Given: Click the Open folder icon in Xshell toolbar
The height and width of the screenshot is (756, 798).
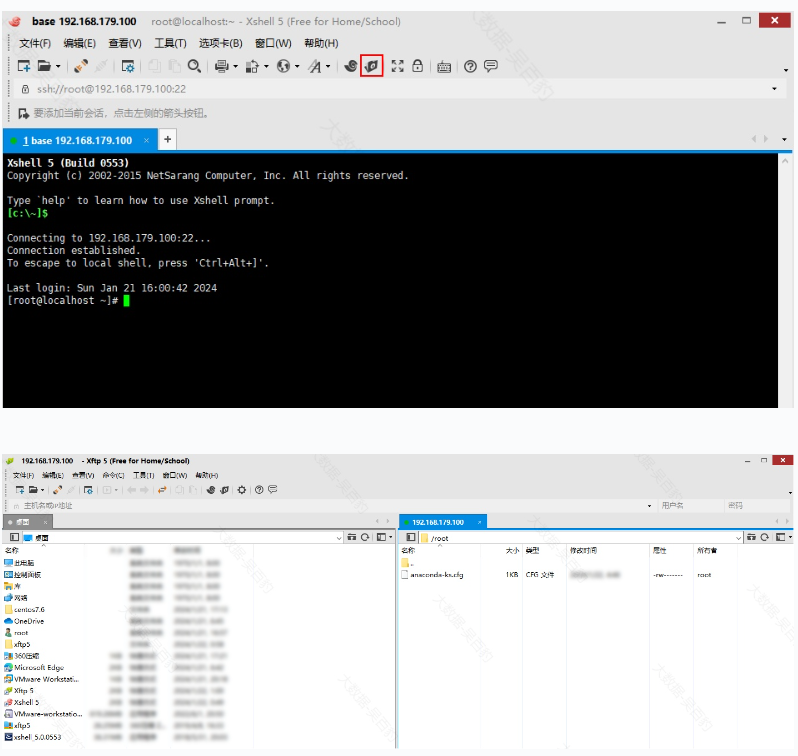Looking at the screenshot, I should [44, 66].
